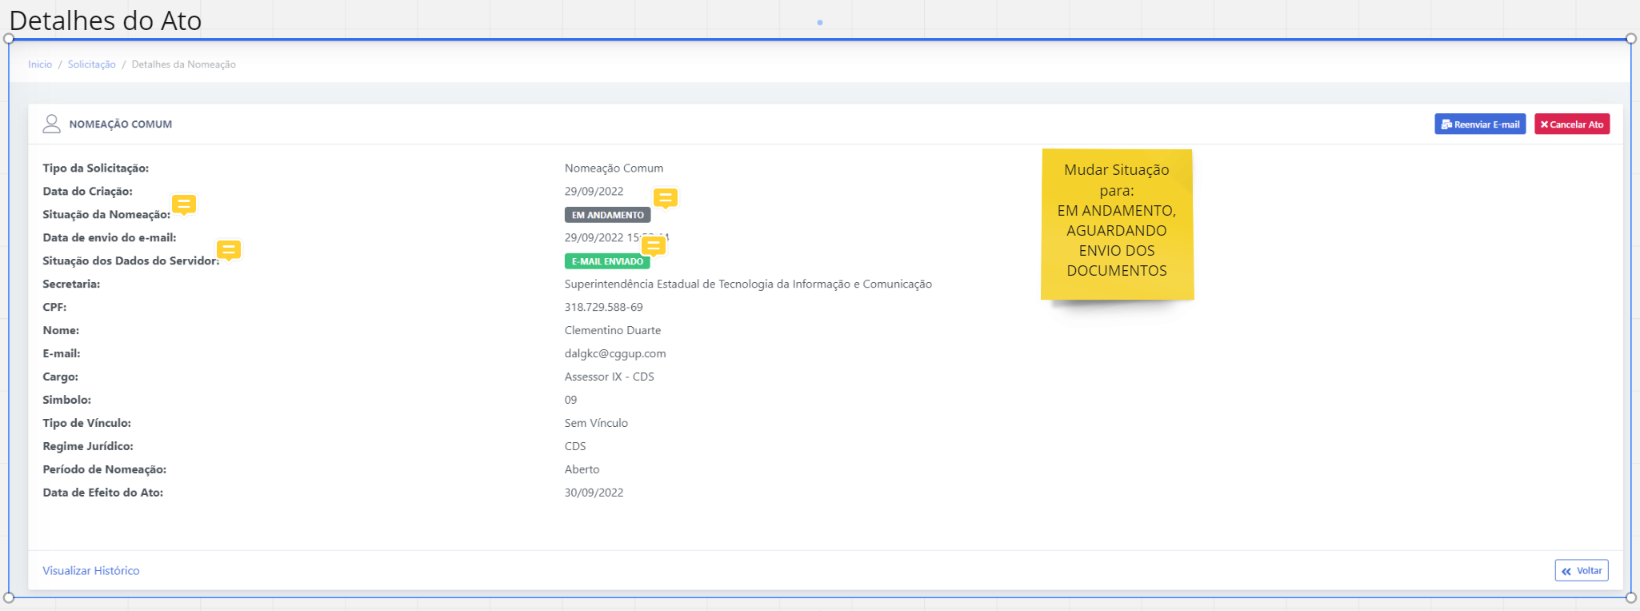The height and width of the screenshot is (611, 1640).
Task: Click the E-MAIL ENVIADO green badge
Action: click(607, 261)
